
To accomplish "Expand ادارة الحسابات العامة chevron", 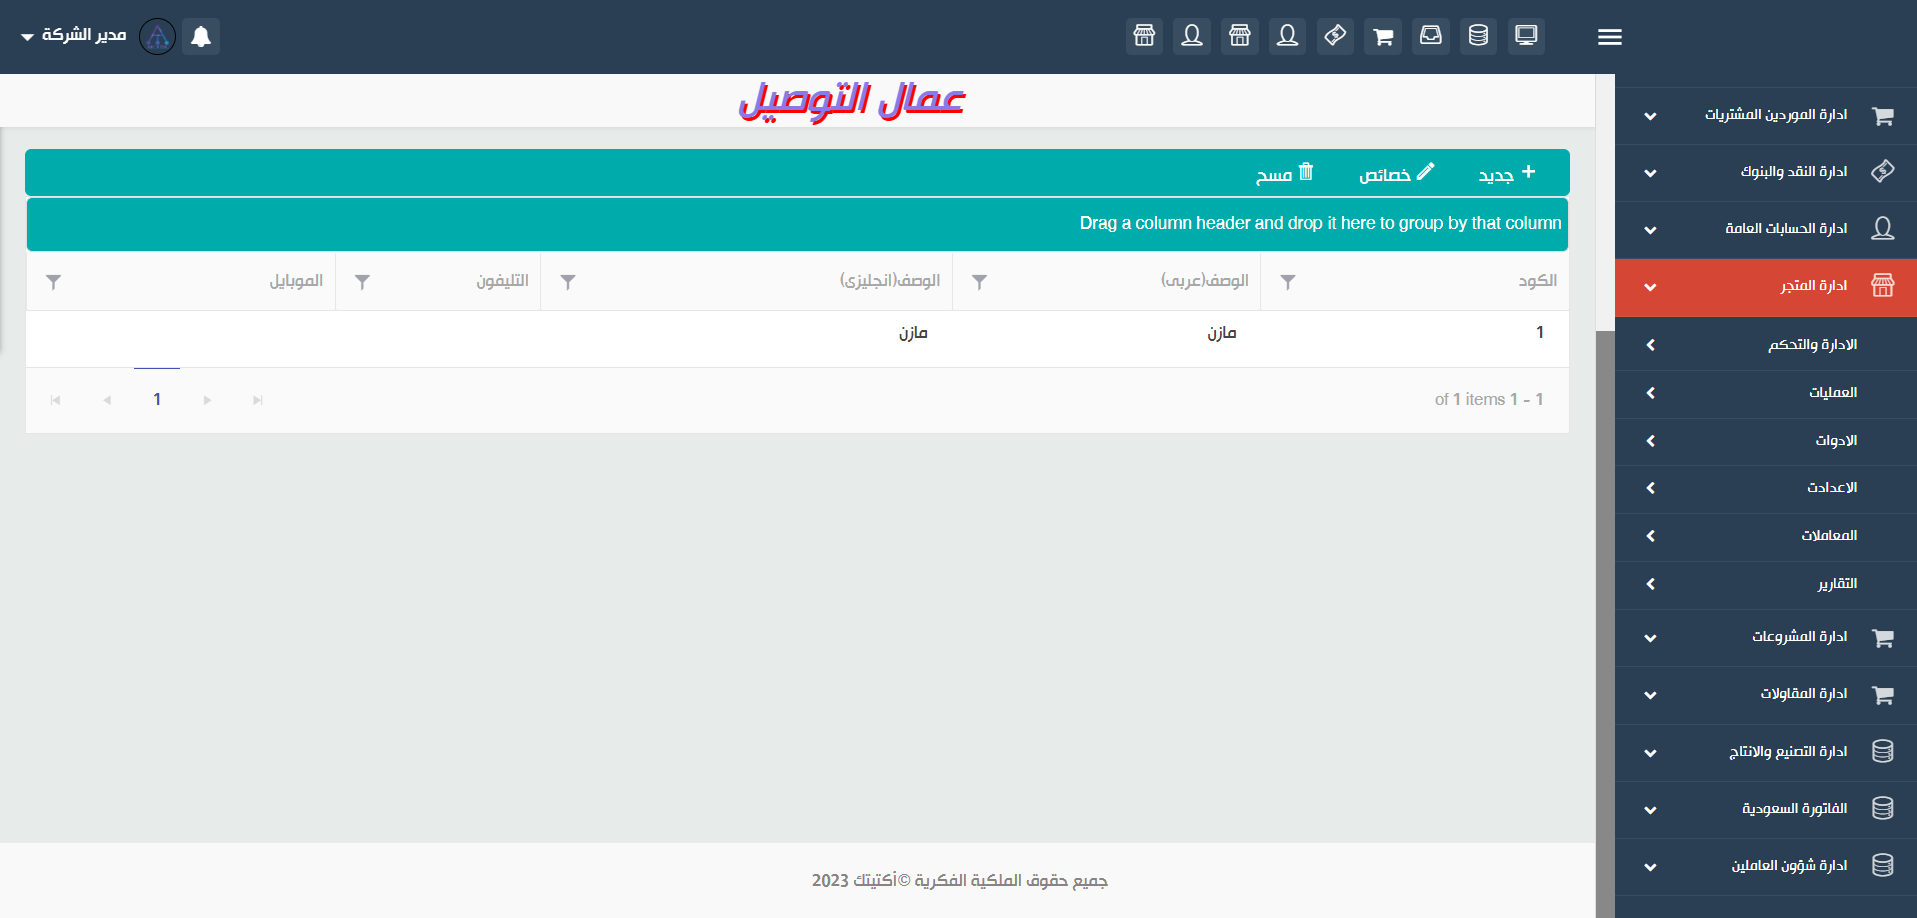I will coord(1650,230).
